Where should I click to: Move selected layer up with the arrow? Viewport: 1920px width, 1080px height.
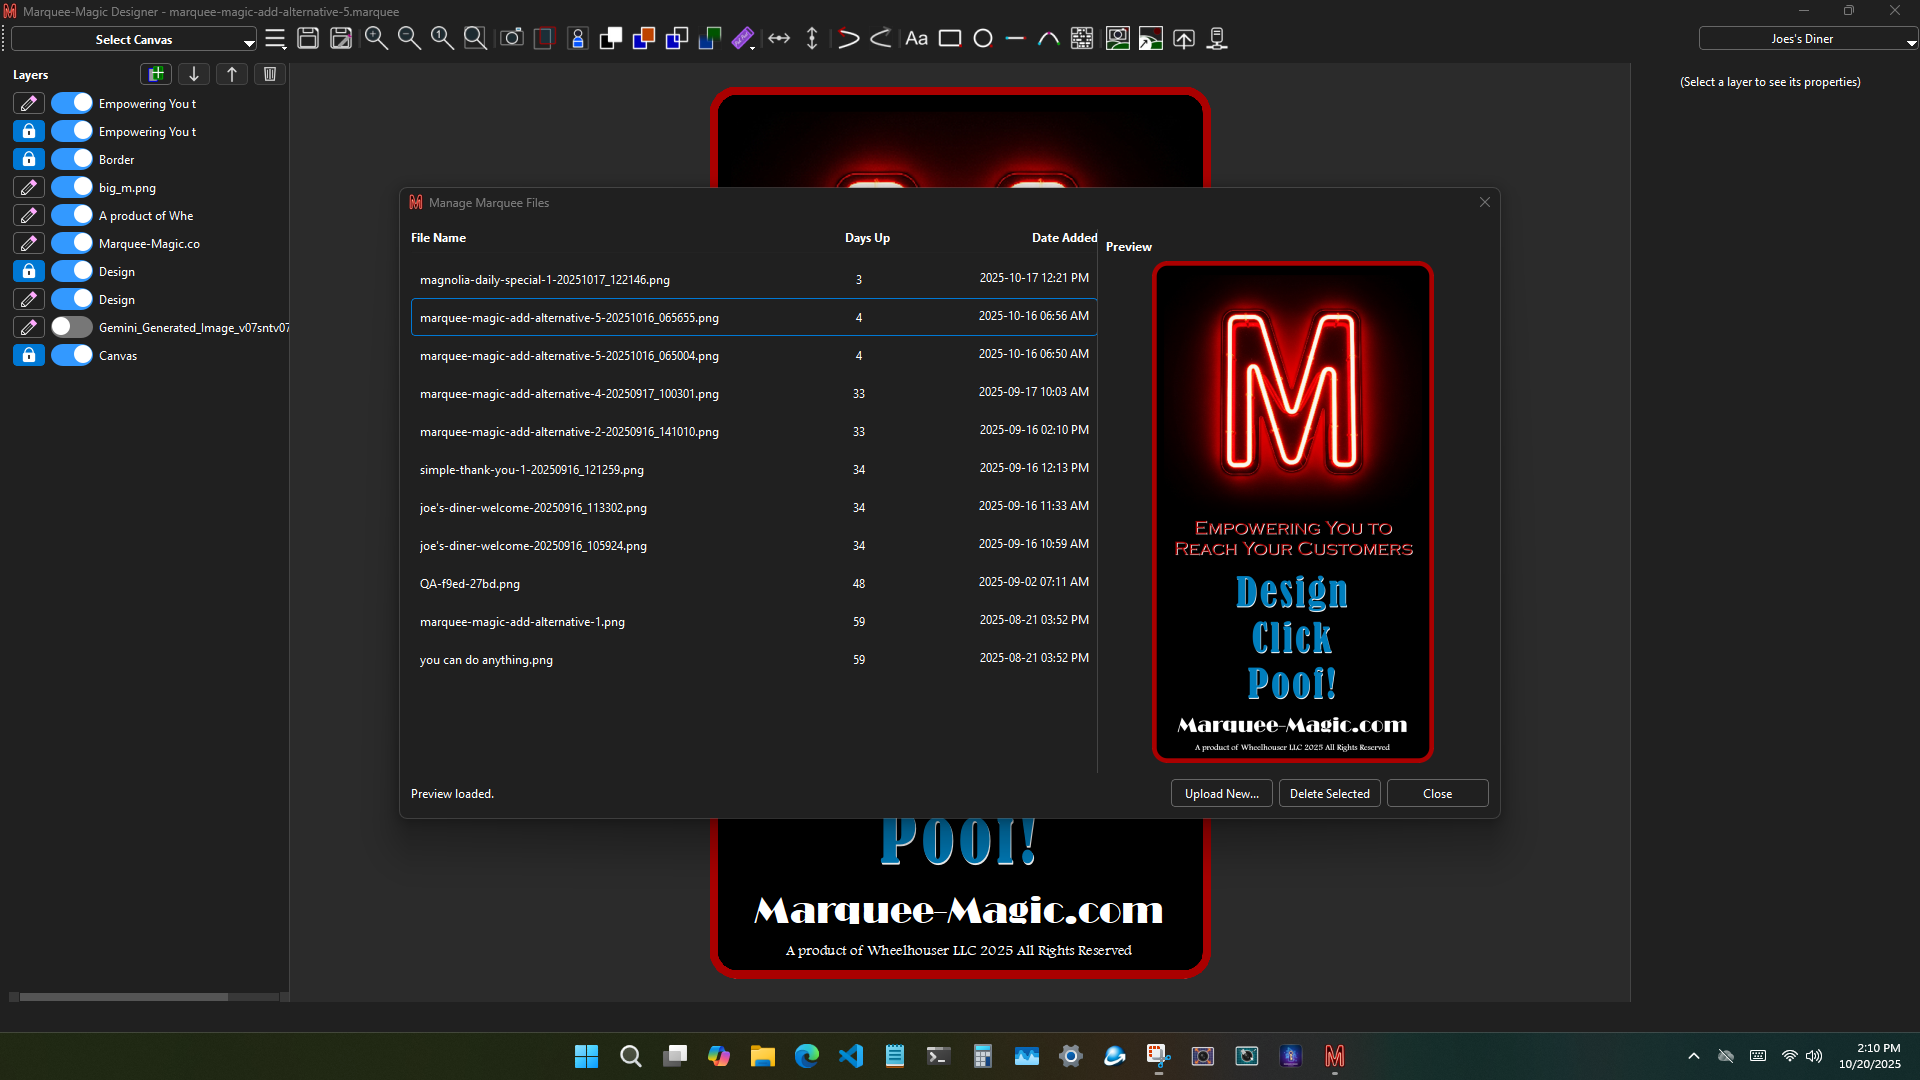pyautogui.click(x=232, y=74)
